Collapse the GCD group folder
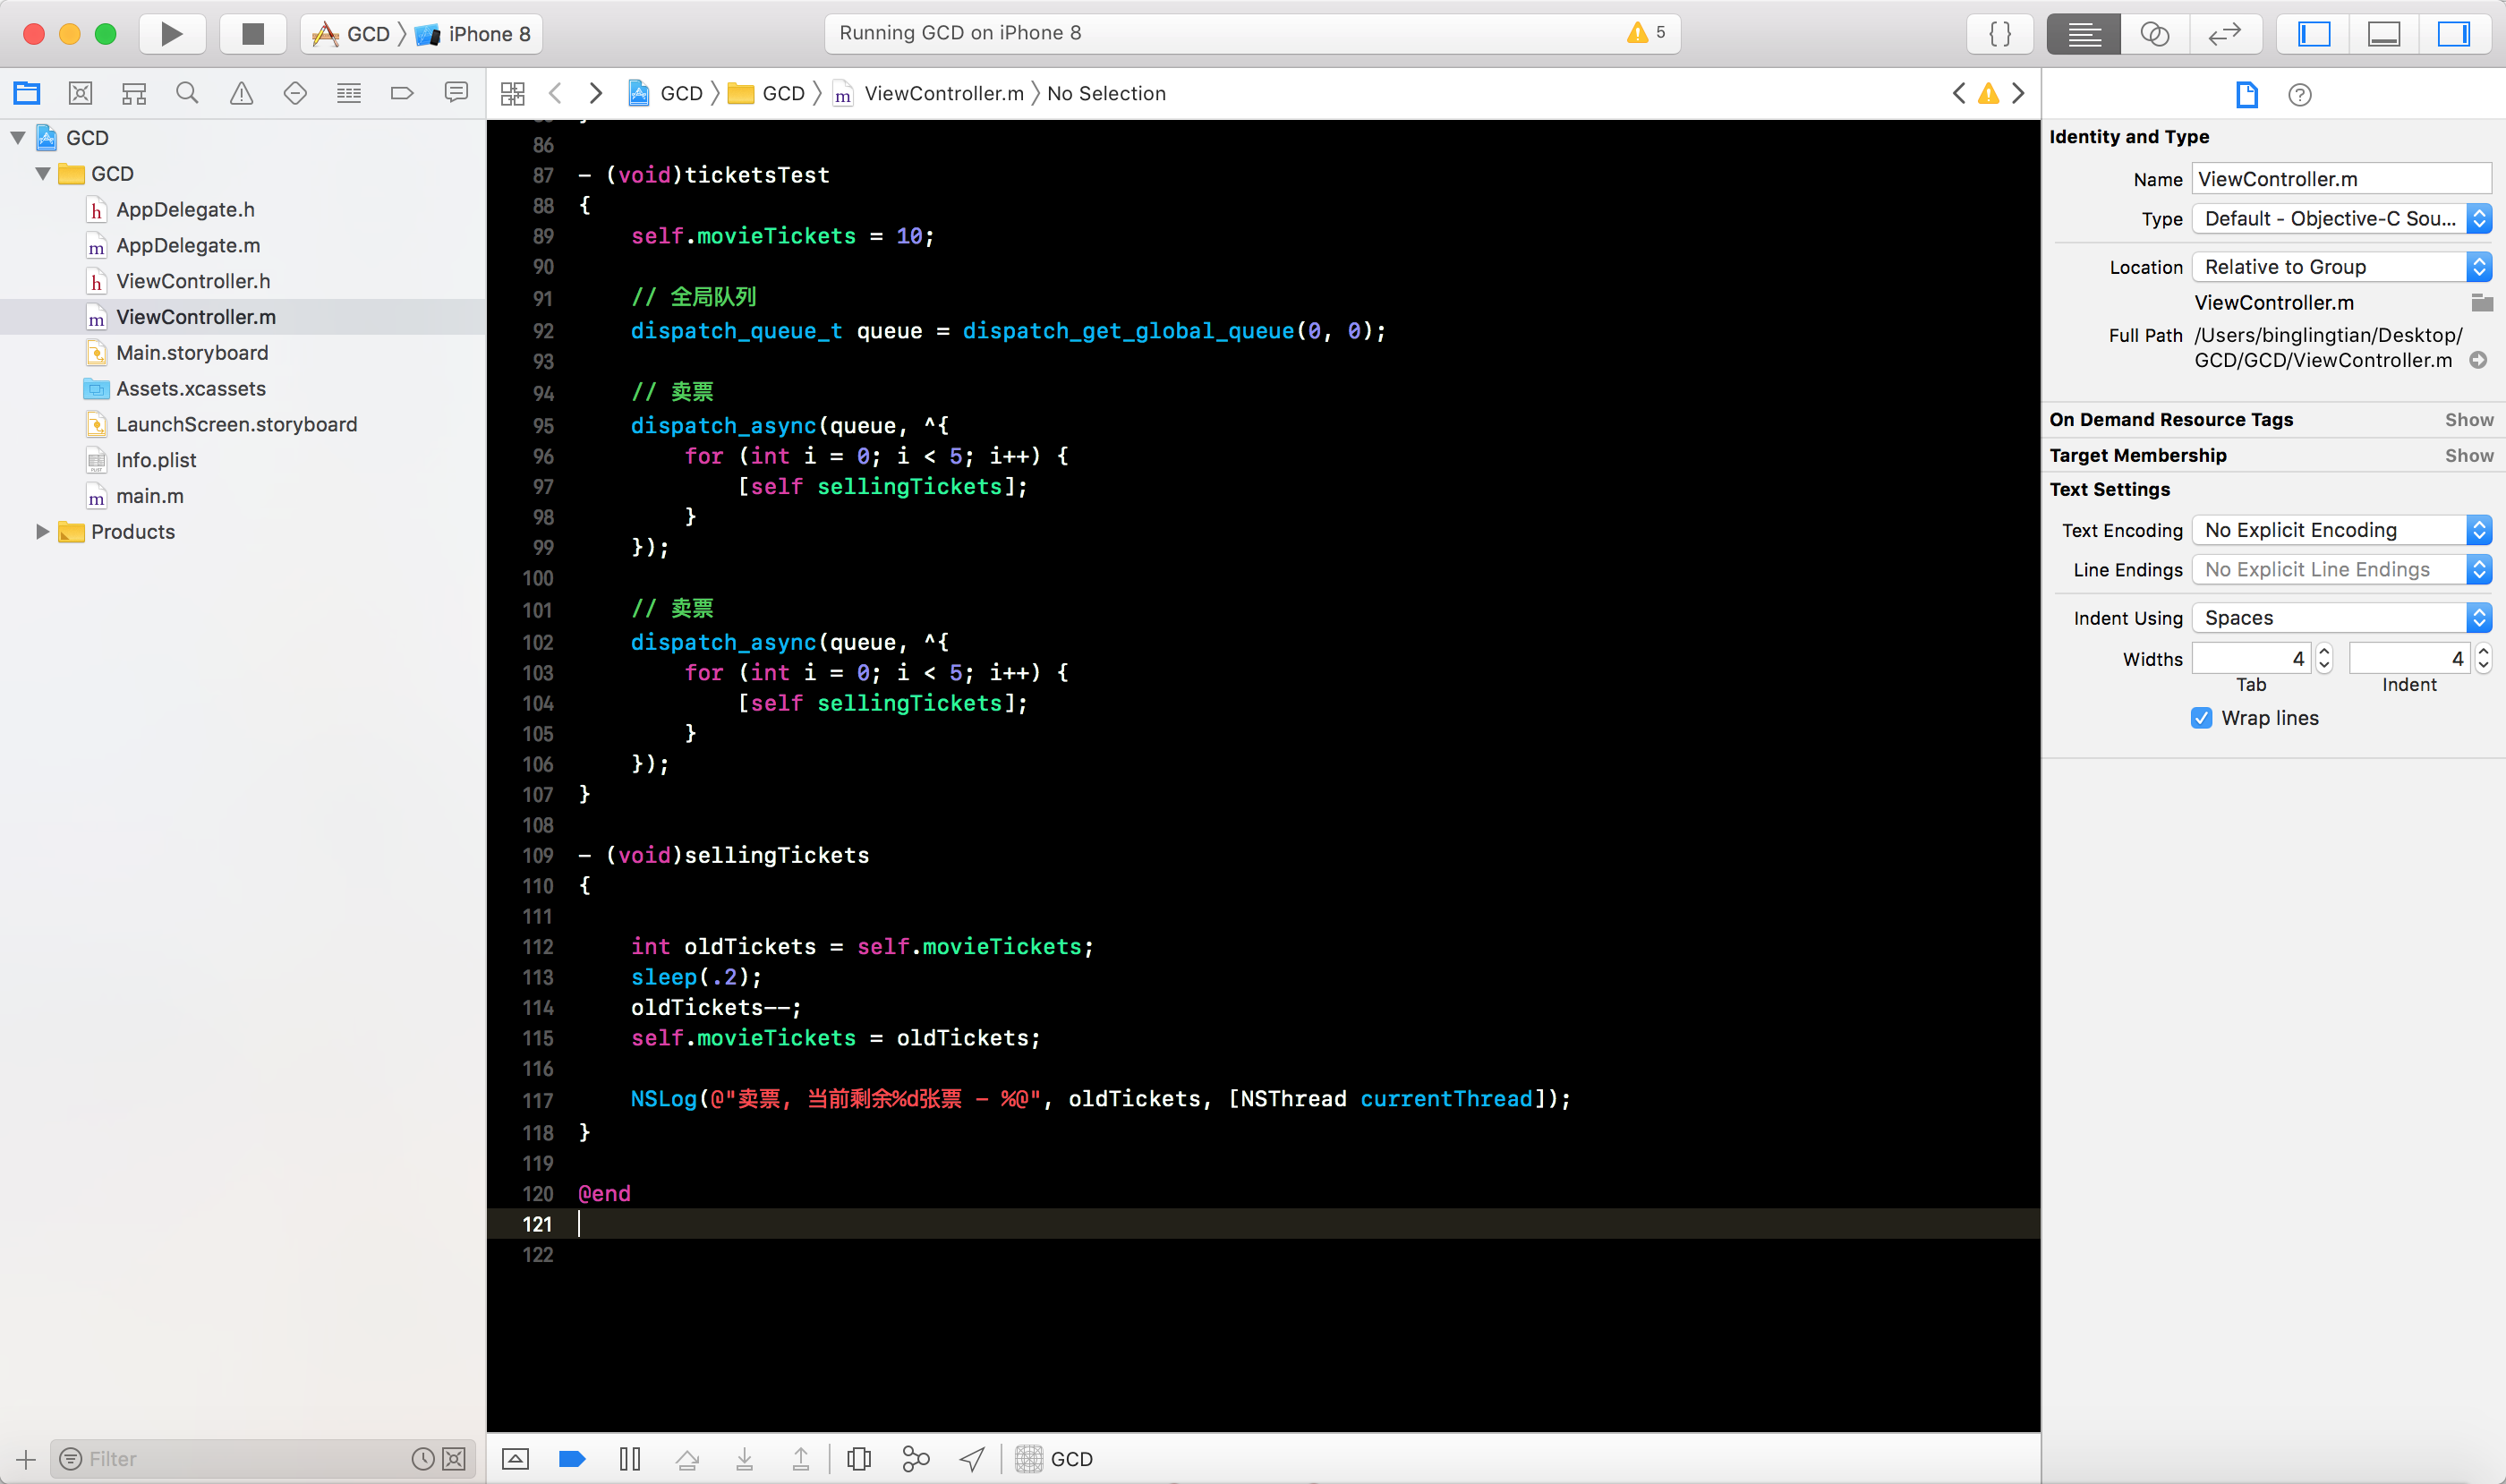The width and height of the screenshot is (2506, 1484). (43, 174)
